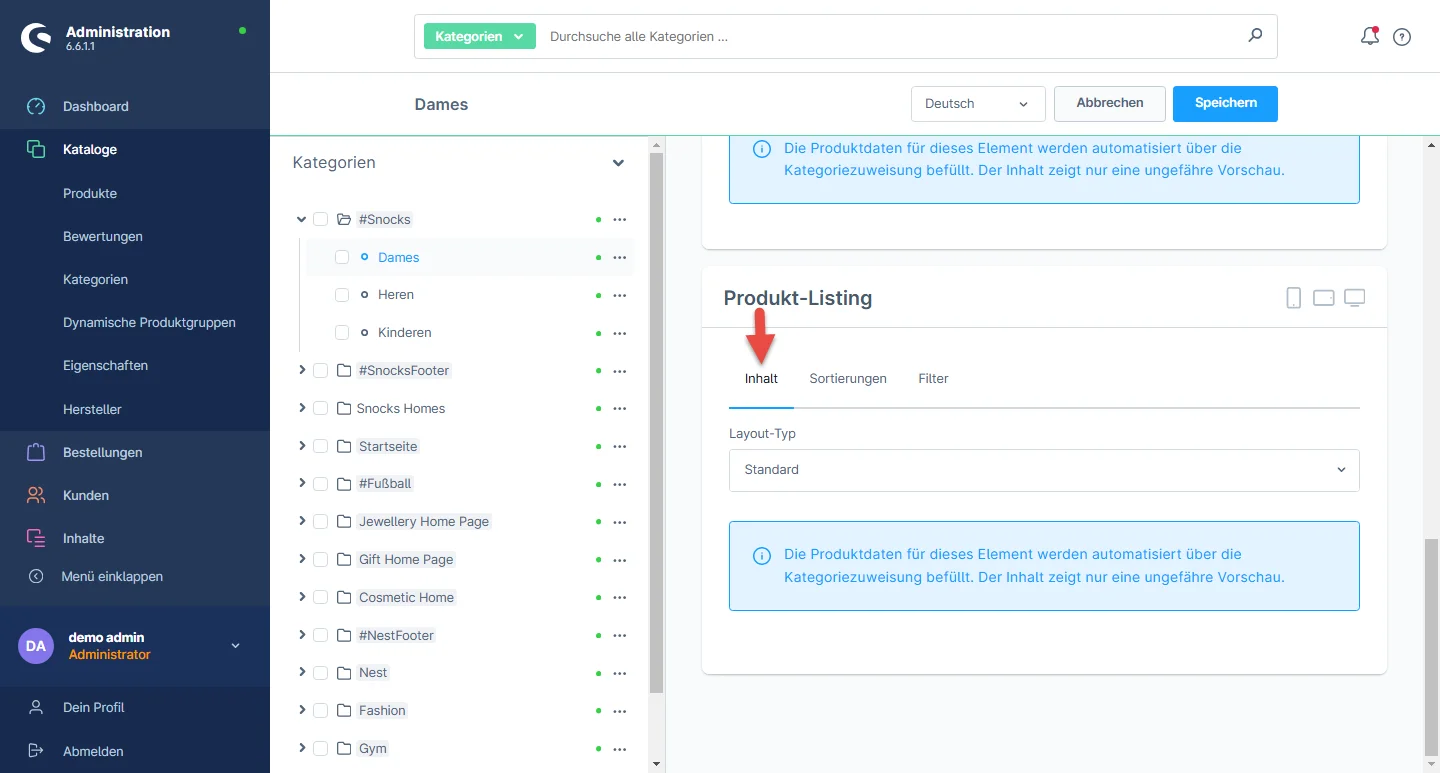The width and height of the screenshot is (1440, 773).
Task: Select the mobile device preview icon
Action: tap(1293, 298)
